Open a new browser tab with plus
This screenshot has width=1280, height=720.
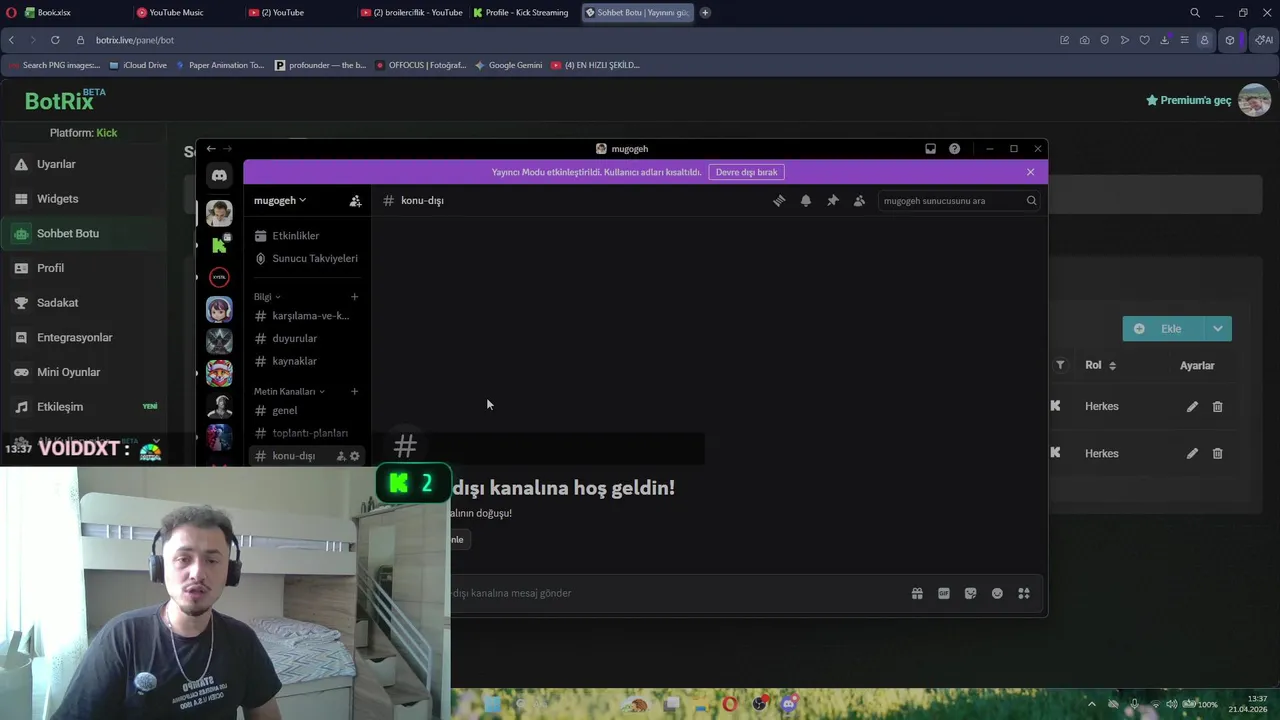click(x=705, y=13)
